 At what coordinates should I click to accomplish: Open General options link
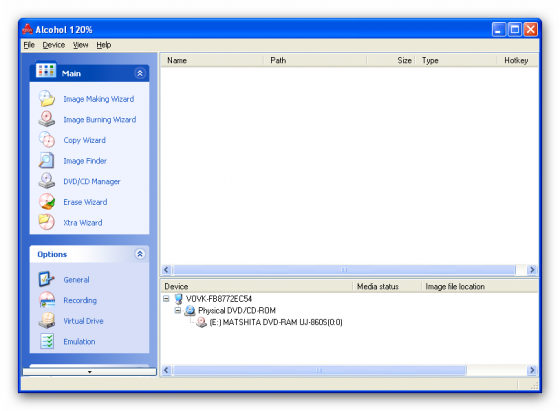pos(76,280)
